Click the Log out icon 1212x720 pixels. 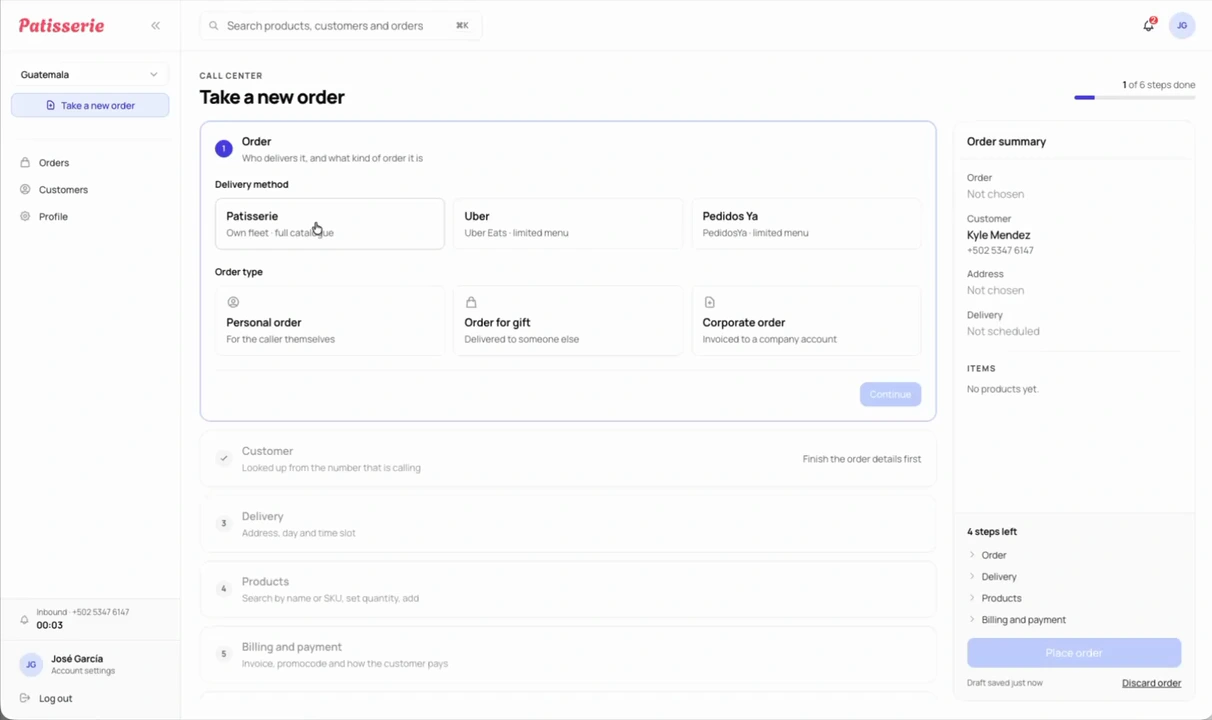coord(25,698)
